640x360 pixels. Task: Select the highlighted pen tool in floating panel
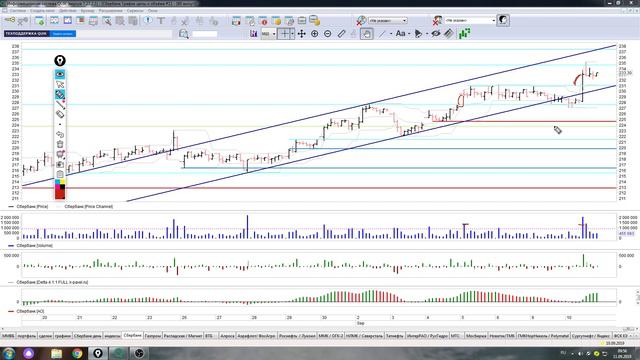tap(60, 94)
